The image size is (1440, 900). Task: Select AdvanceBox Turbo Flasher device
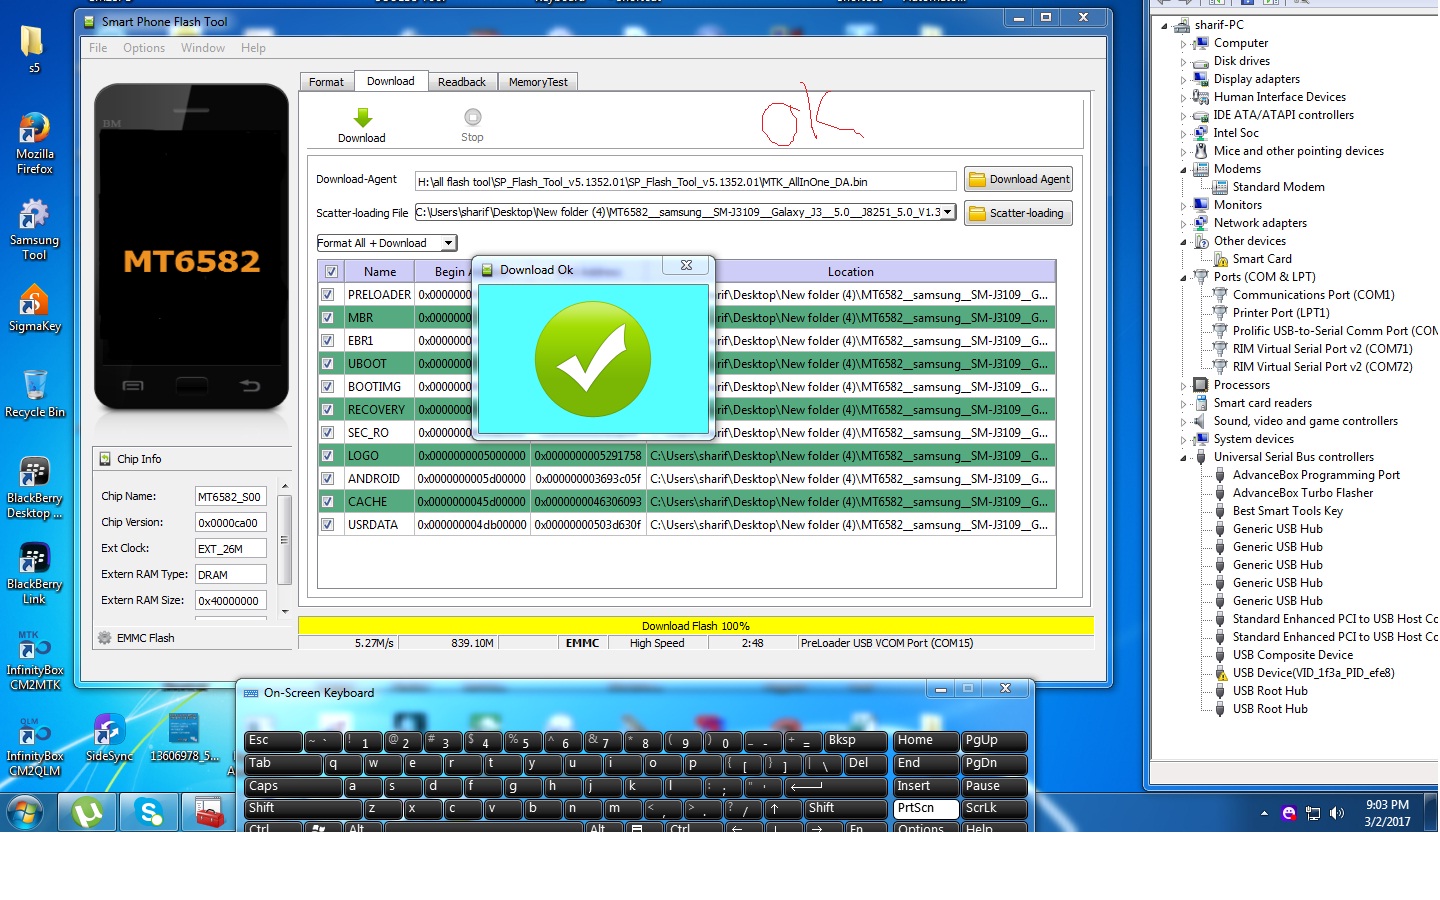[1302, 493]
